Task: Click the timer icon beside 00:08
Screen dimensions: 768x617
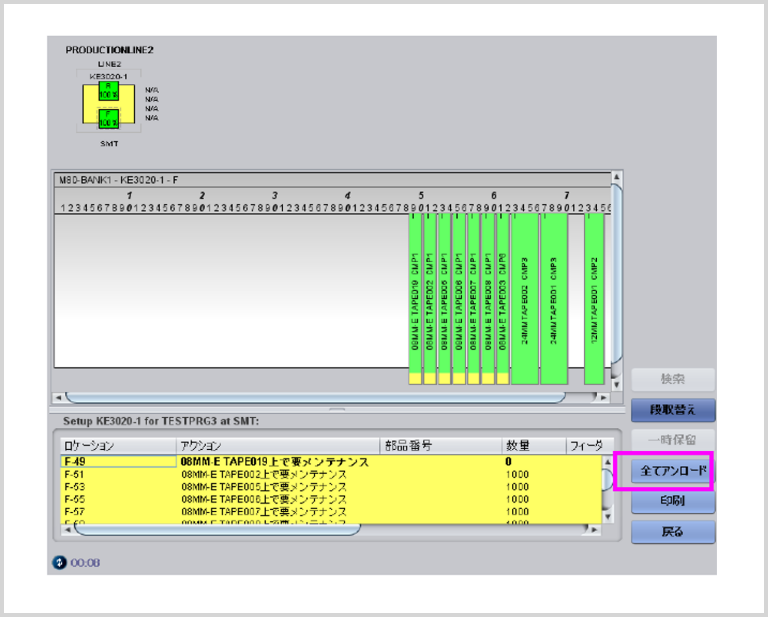Action: [58, 562]
